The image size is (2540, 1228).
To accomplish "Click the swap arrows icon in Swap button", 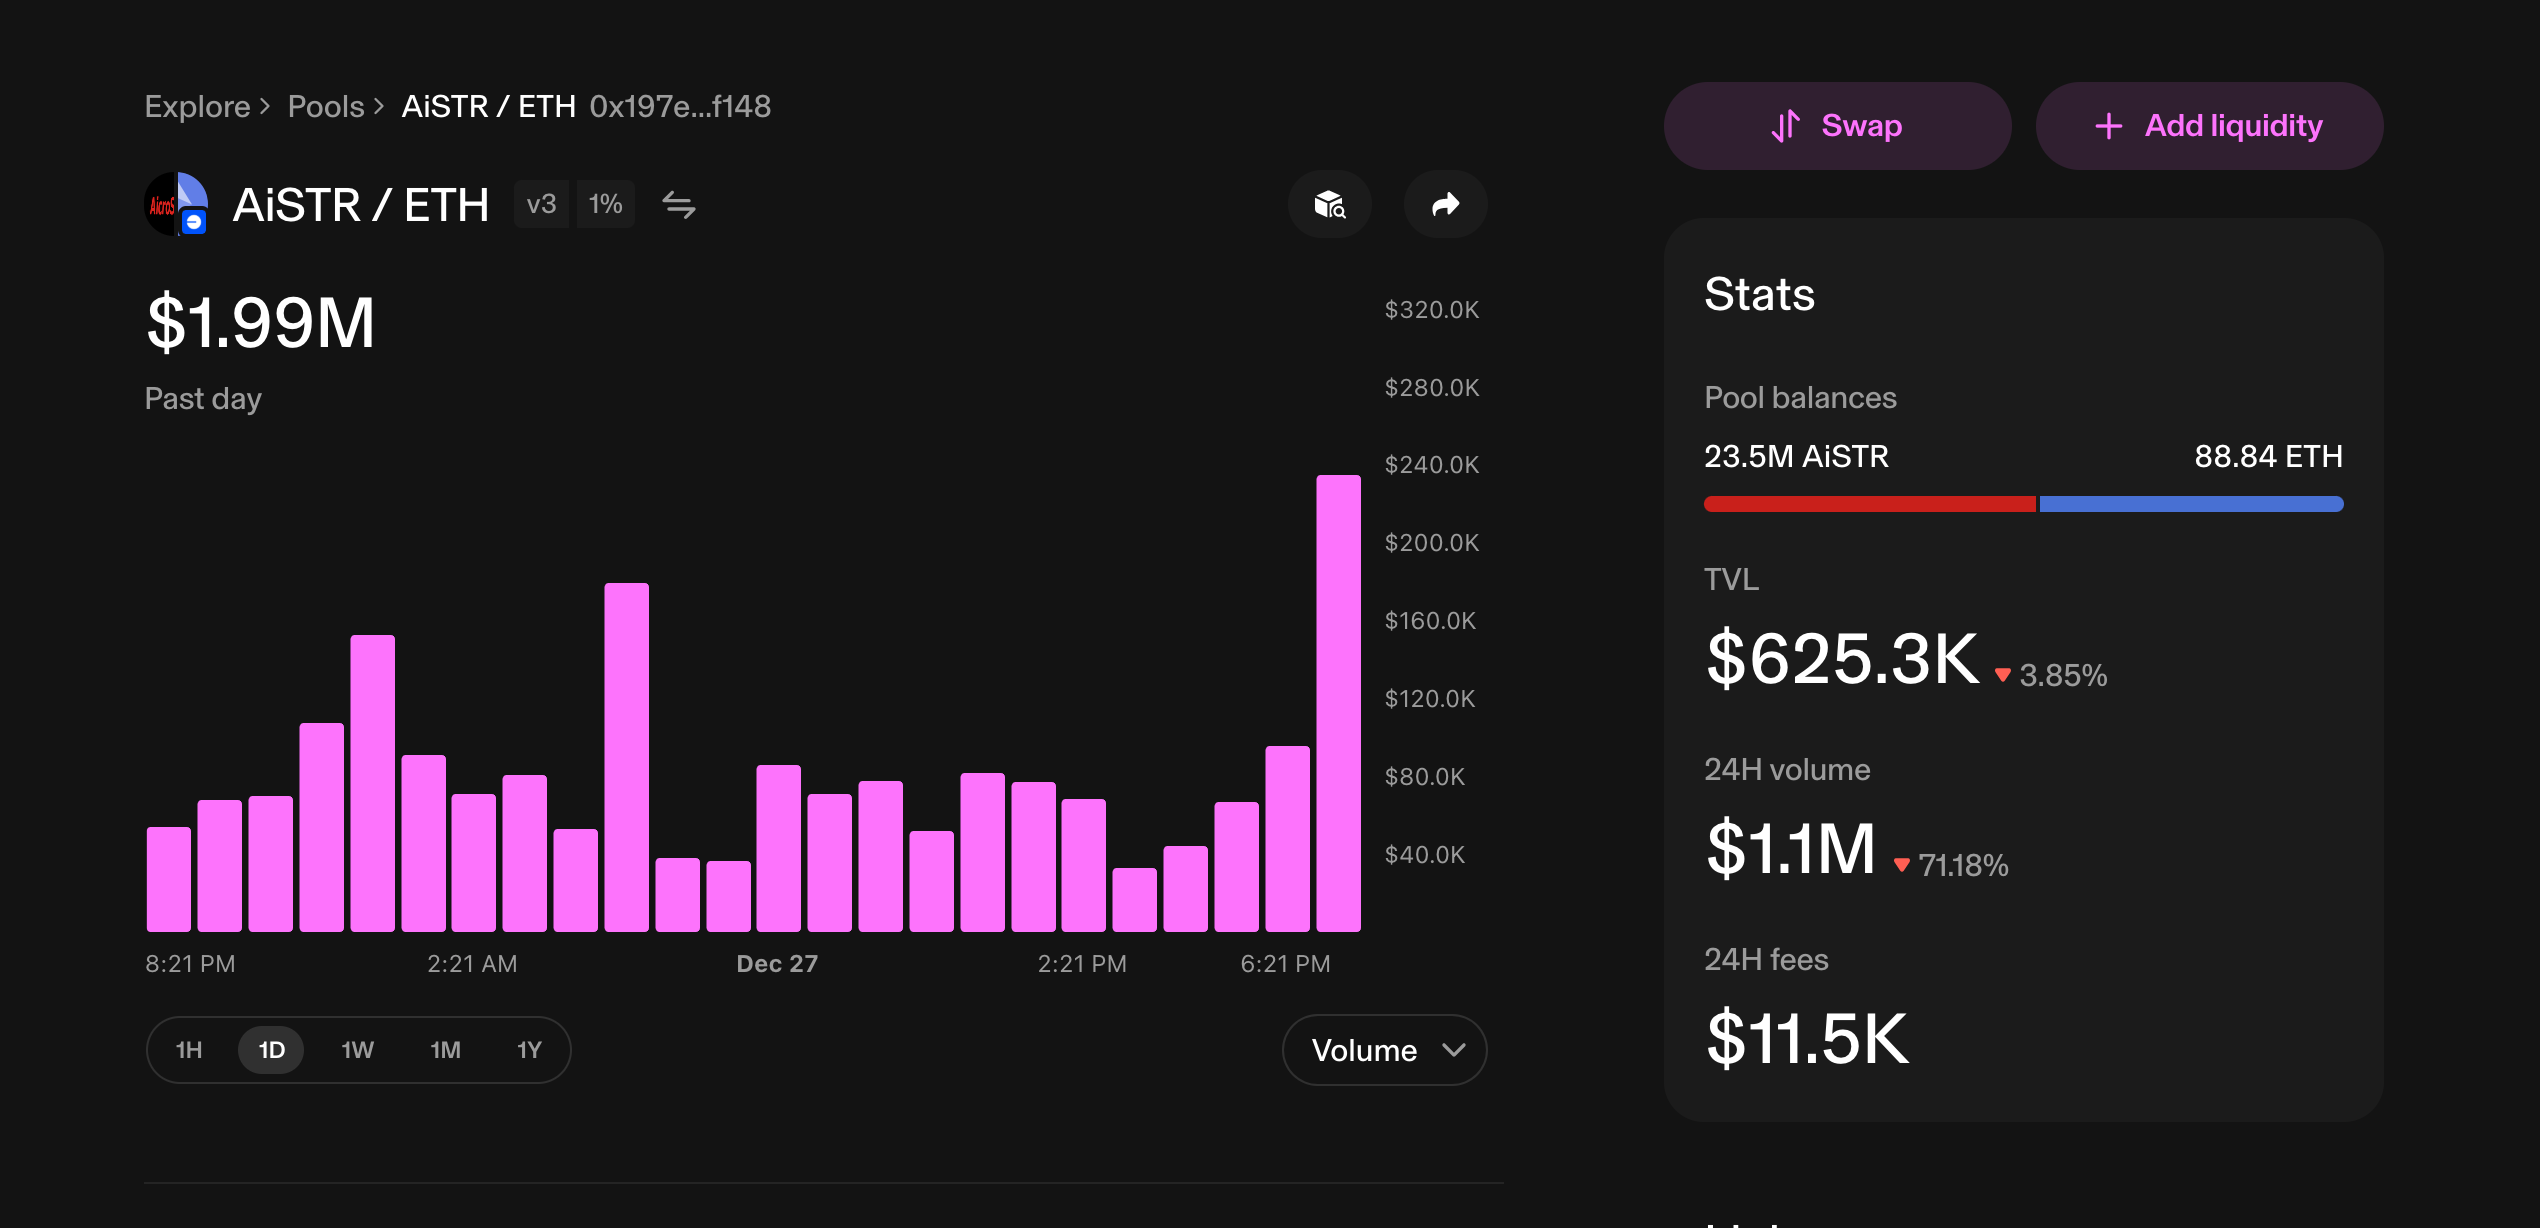I will (x=1786, y=126).
